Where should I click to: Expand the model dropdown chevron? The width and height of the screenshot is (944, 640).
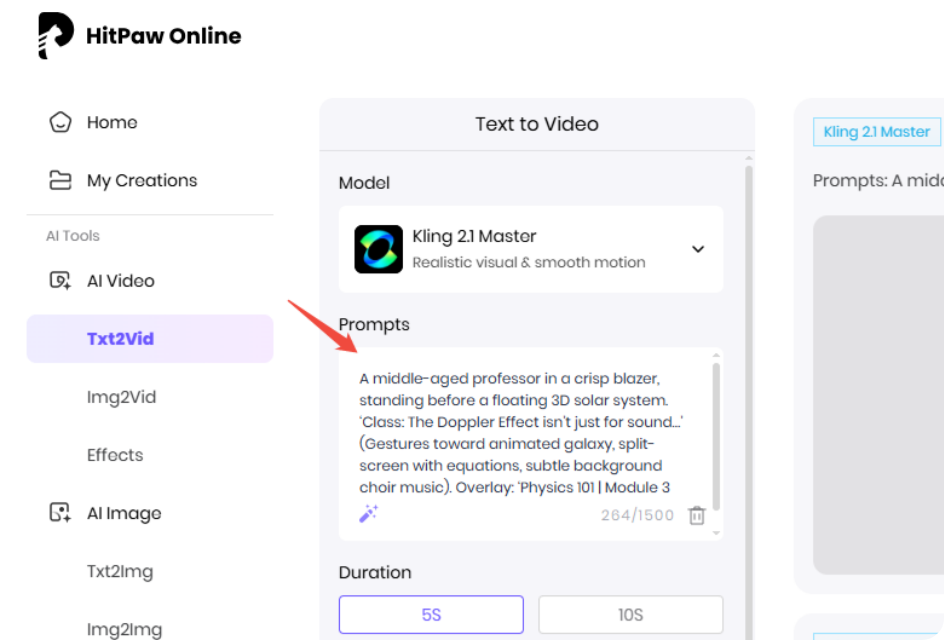tap(698, 249)
